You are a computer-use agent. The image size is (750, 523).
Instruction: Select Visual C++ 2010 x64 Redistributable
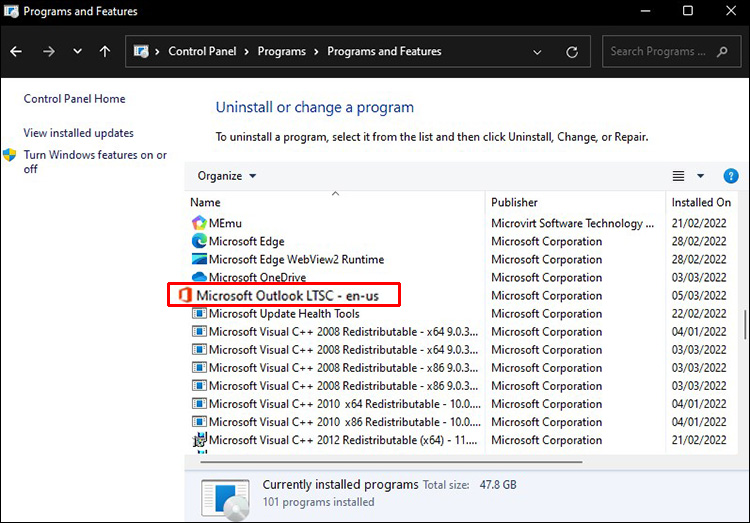pyautogui.click(x=345, y=404)
